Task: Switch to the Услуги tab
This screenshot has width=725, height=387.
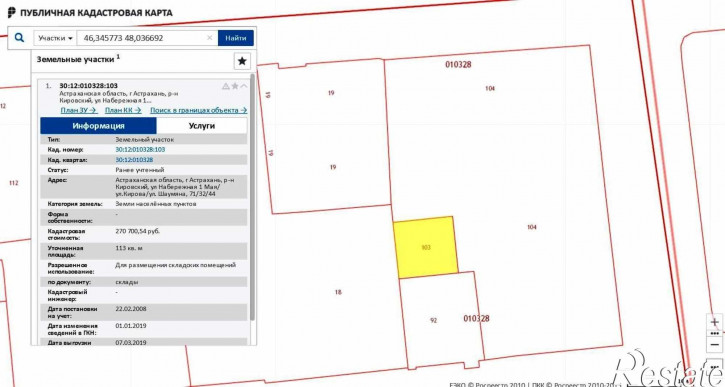Action: coord(202,126)
